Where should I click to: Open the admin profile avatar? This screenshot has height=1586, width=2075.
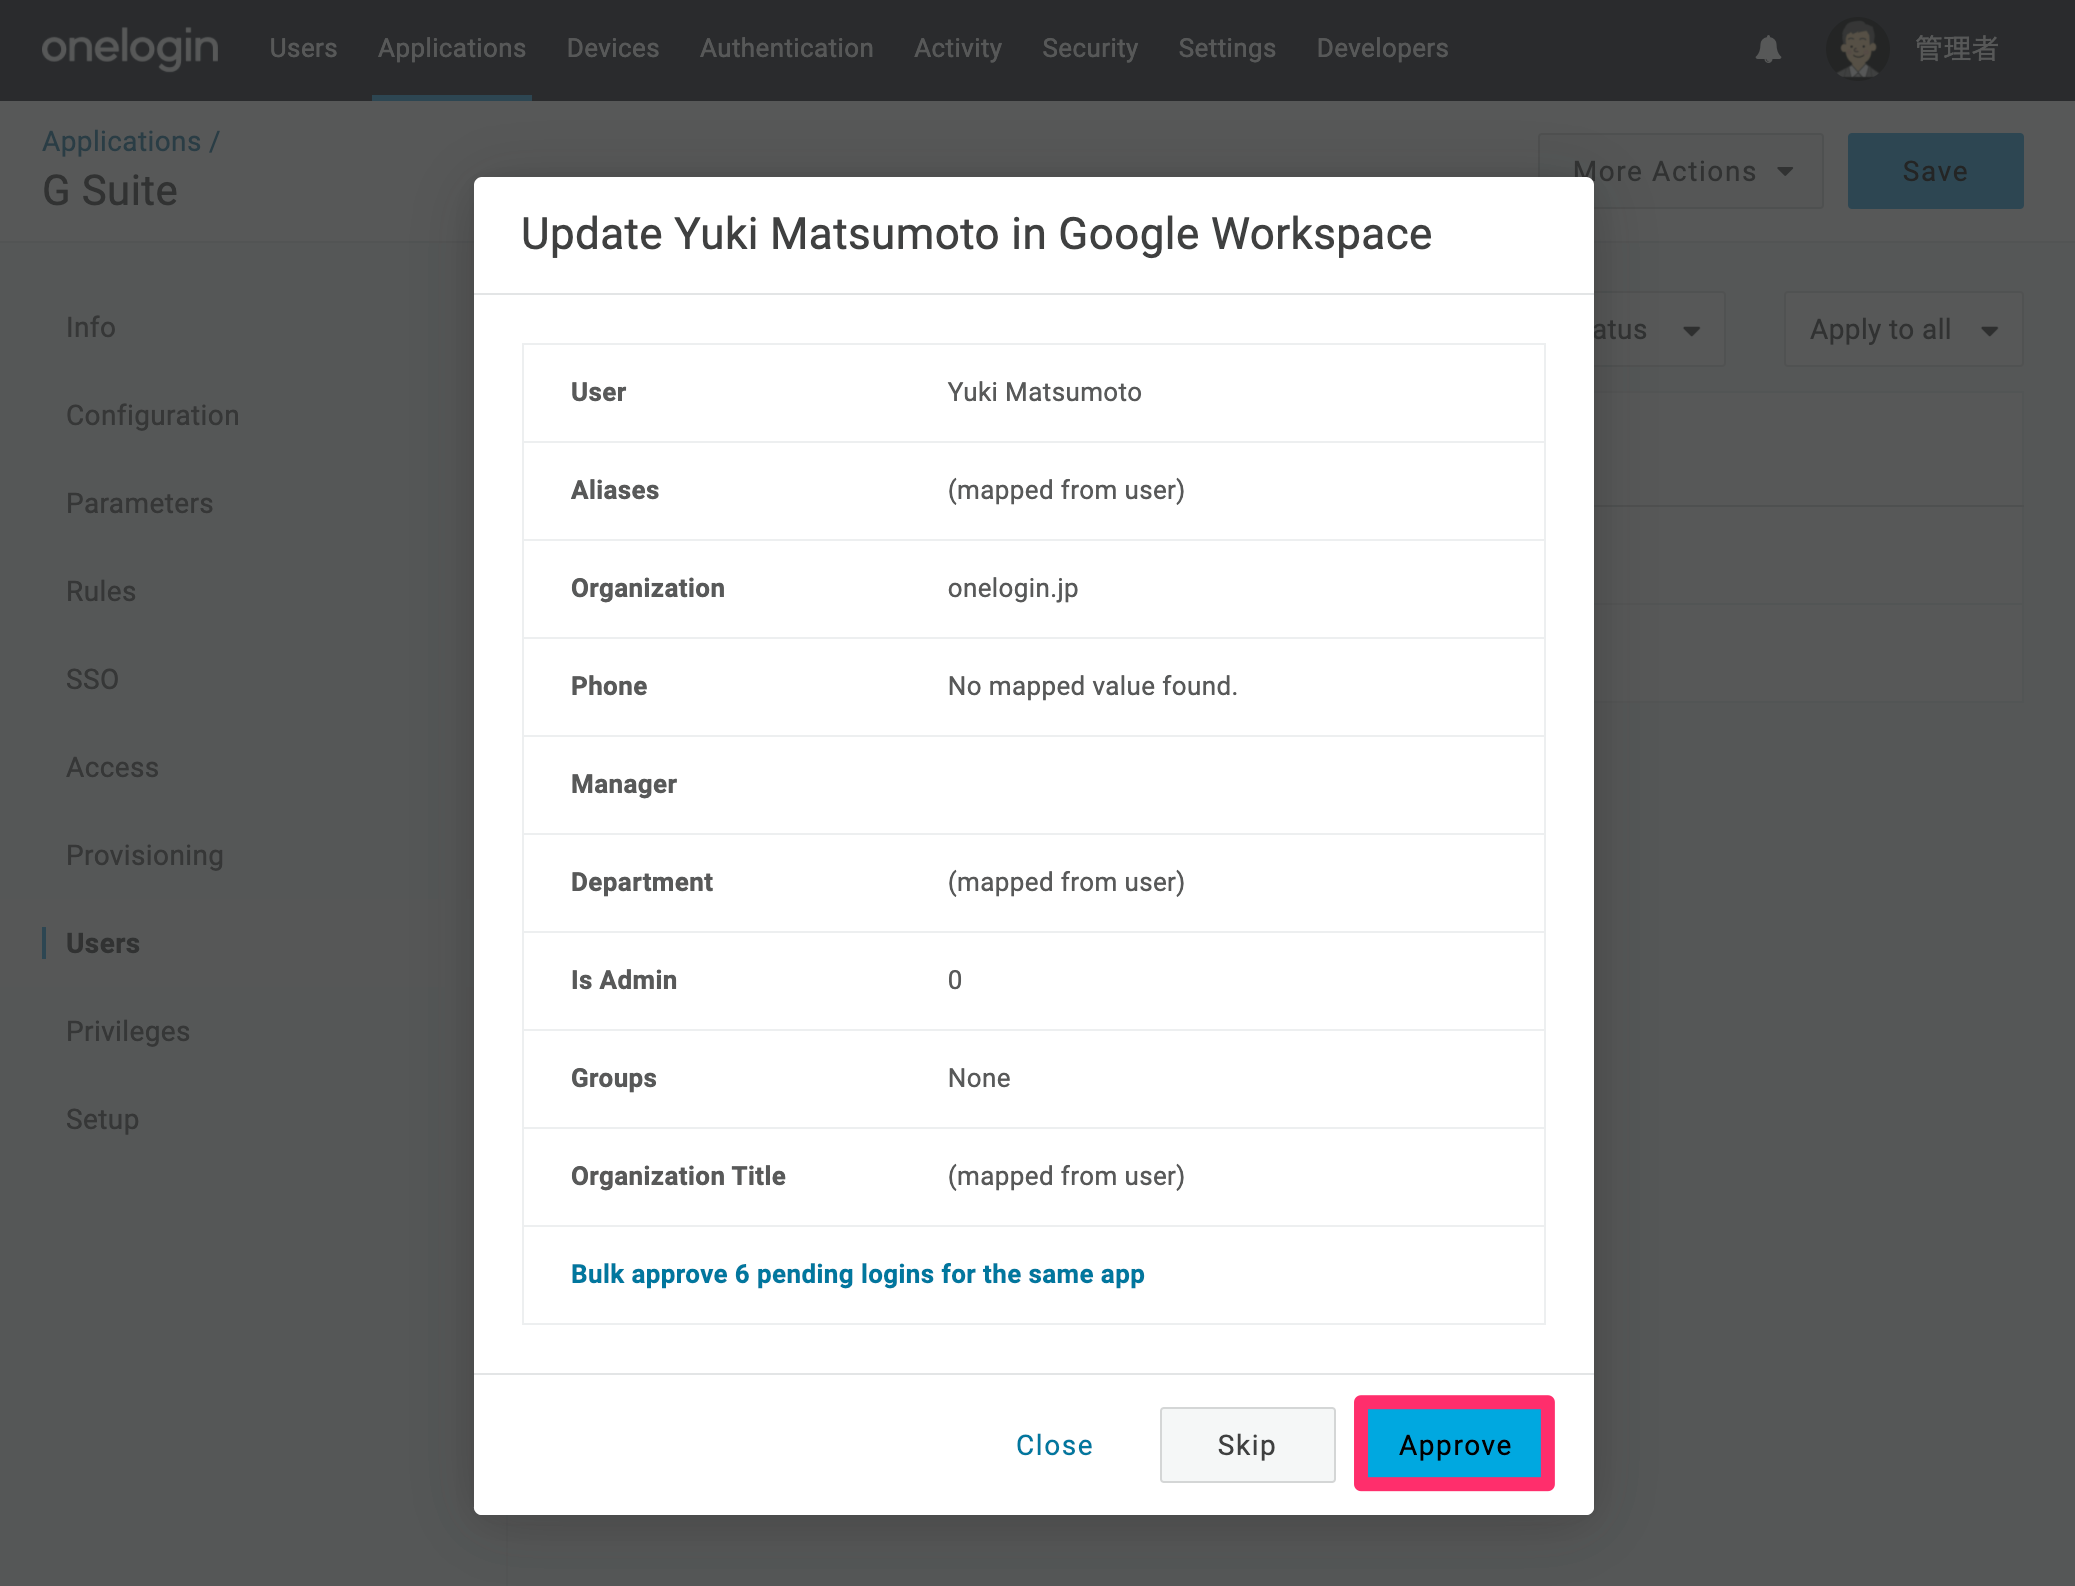click(x=1857, y=48)
